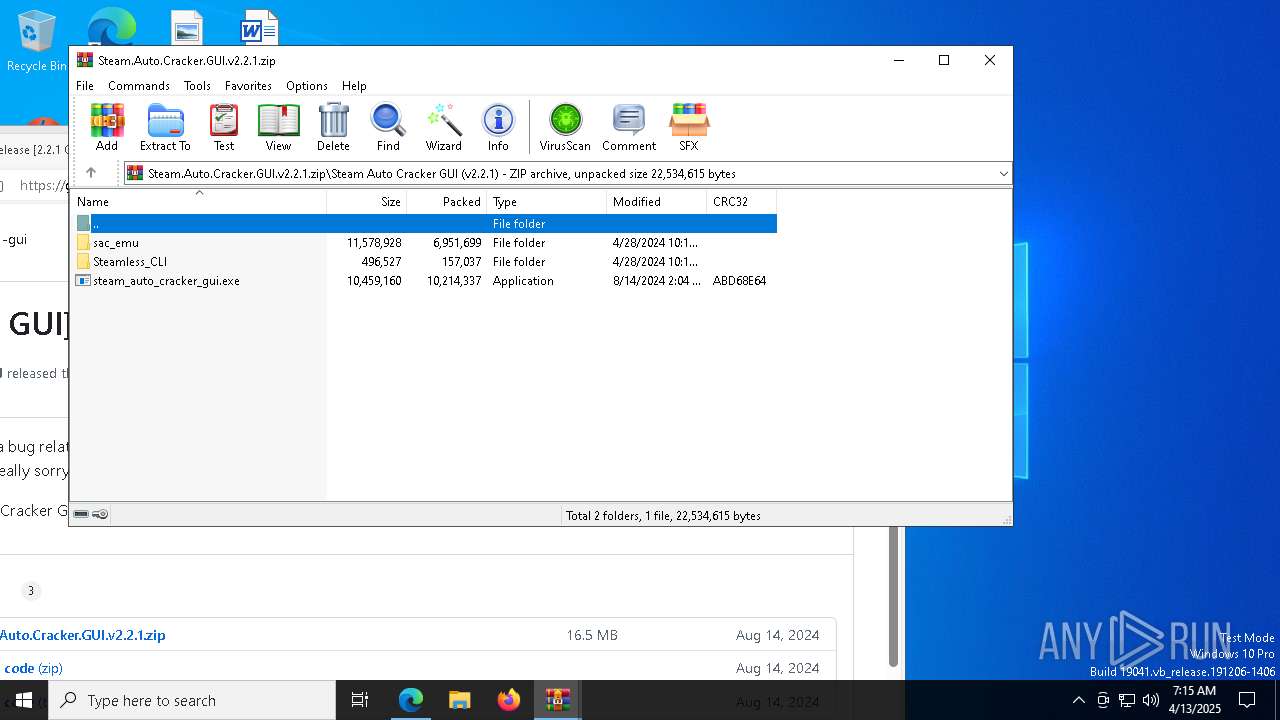Click the CRC32 value ABD68E64
Image resolution: width=1280 pixels, height=720 pixels.
739,281
